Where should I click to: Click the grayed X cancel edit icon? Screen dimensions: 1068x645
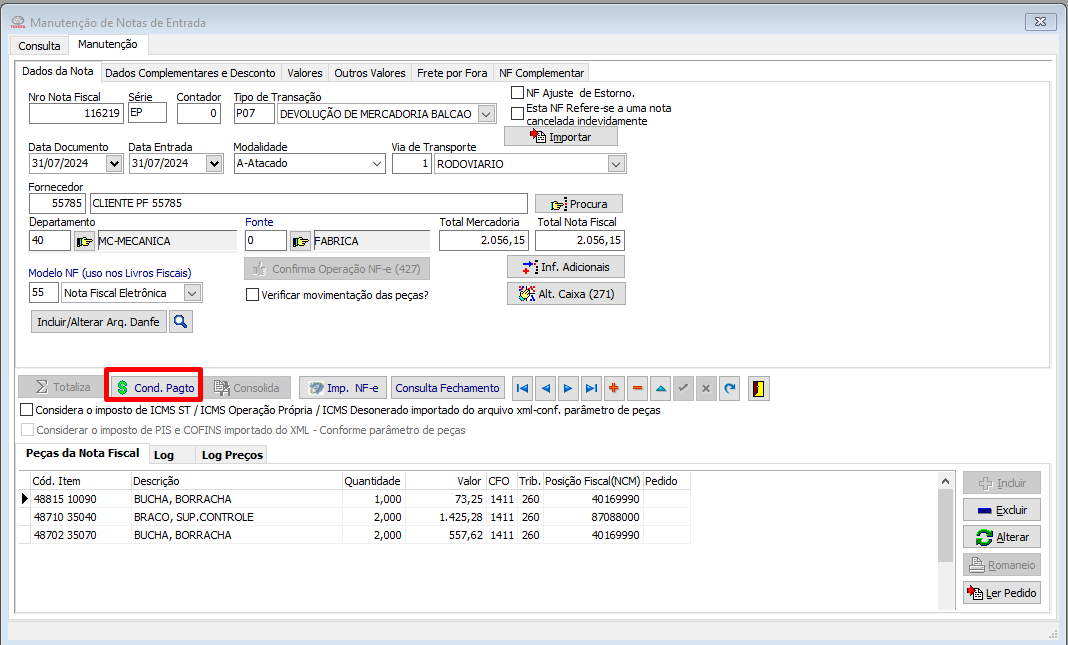706,388
